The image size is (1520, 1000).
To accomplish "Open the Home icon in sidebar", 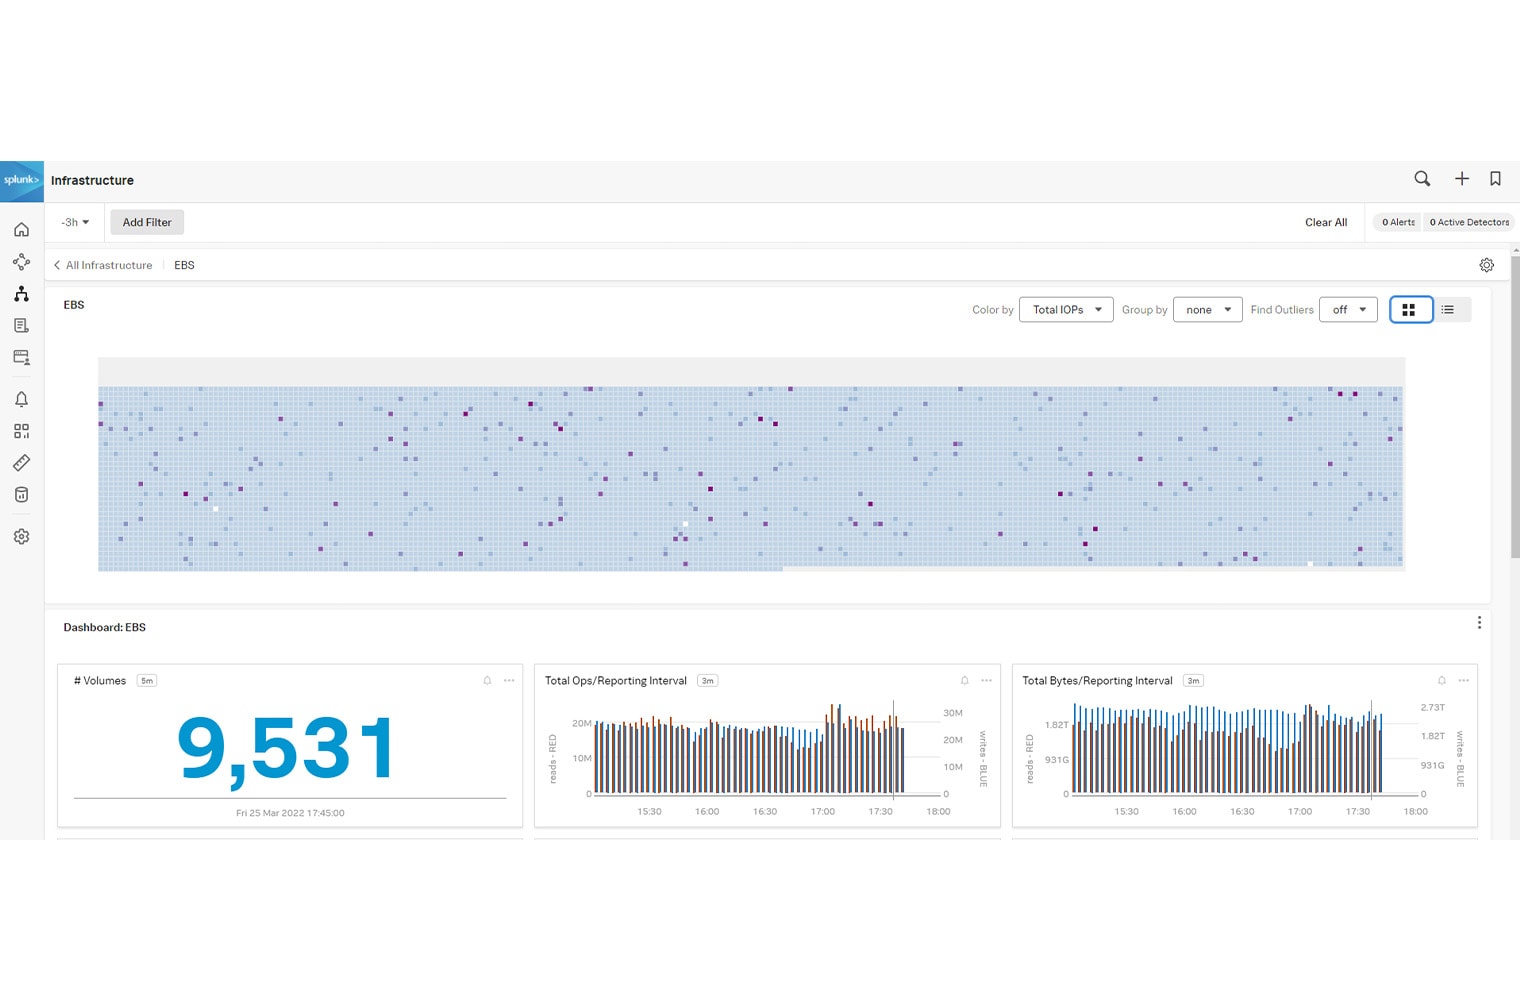I will tap(21, 230).
